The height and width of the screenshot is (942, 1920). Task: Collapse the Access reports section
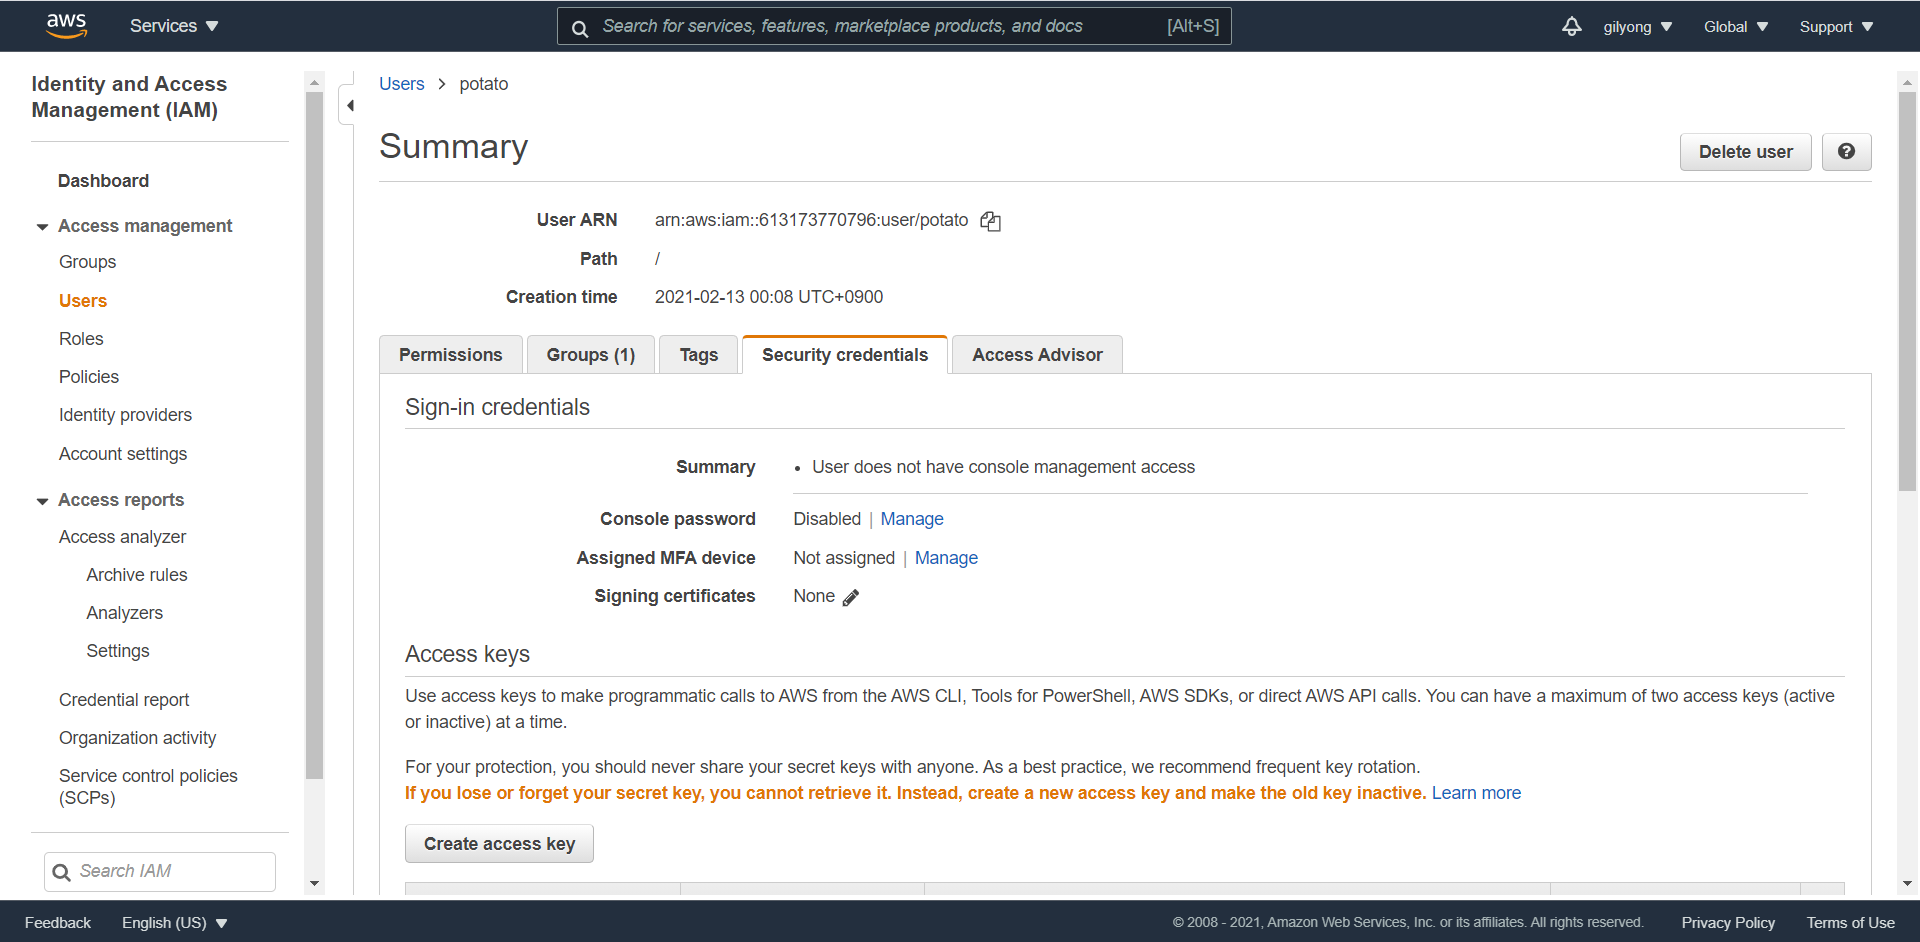pyautogui.click(x=42, y=501)
